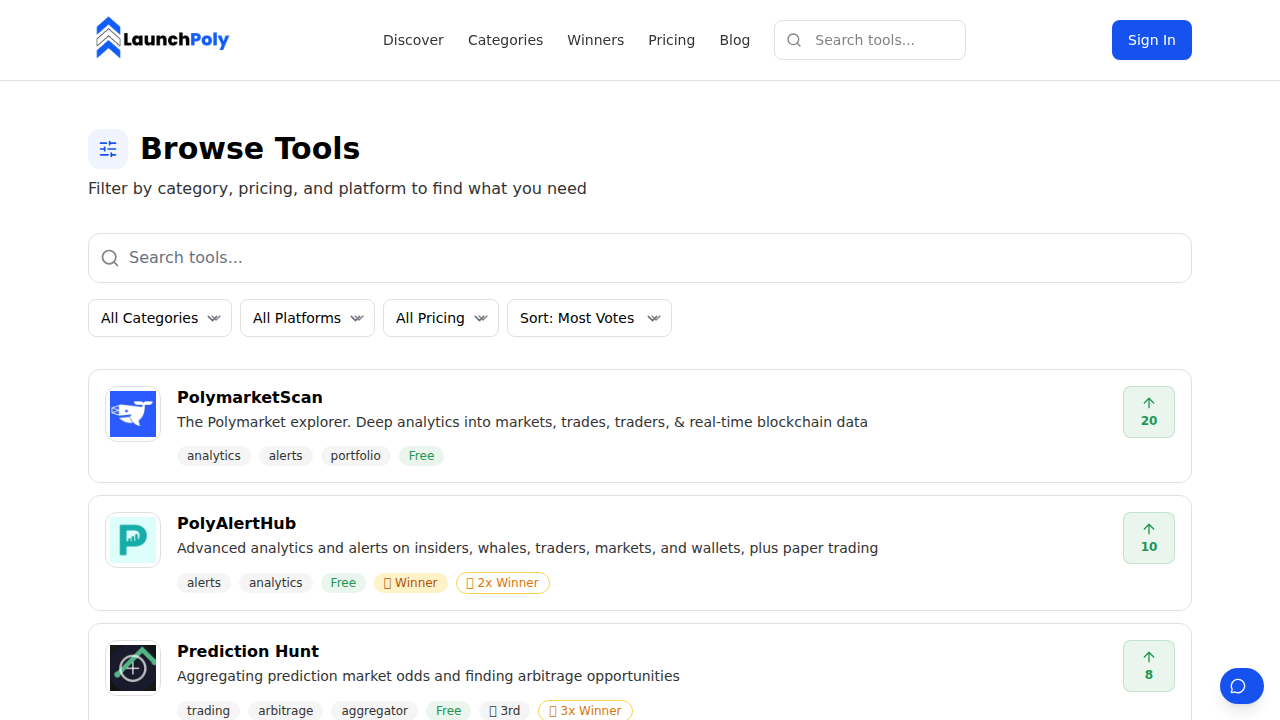1280x720 pixels.
Task: Open the PolyAlertHub tool page
Action: (236, 523)
